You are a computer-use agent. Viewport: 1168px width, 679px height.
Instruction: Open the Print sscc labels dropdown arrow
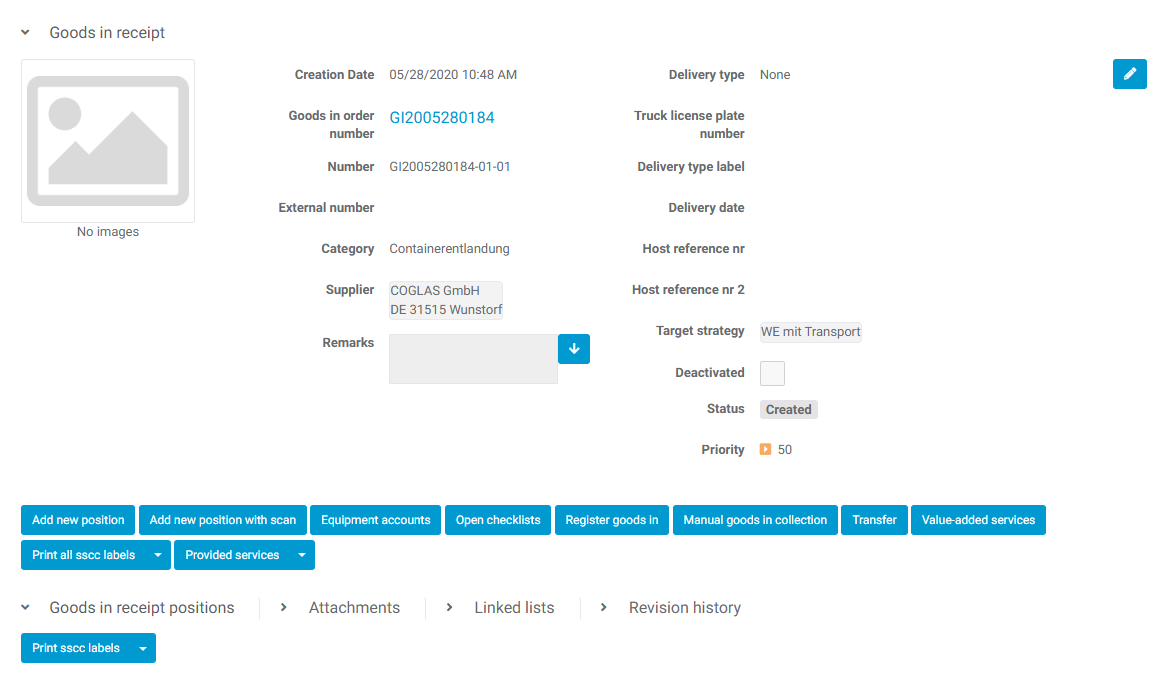143,648
